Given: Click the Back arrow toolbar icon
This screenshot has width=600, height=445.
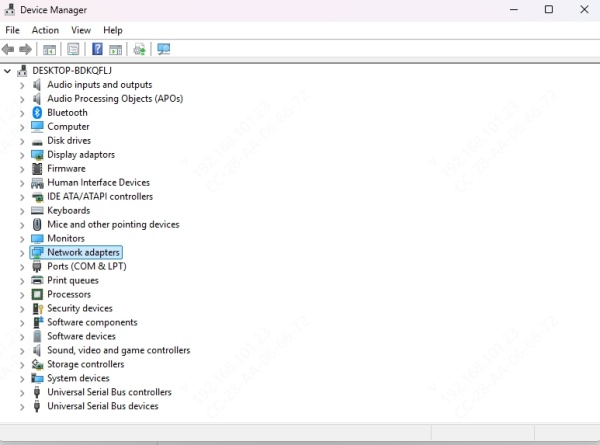Looking at the screenshot, I should point(8,49).
